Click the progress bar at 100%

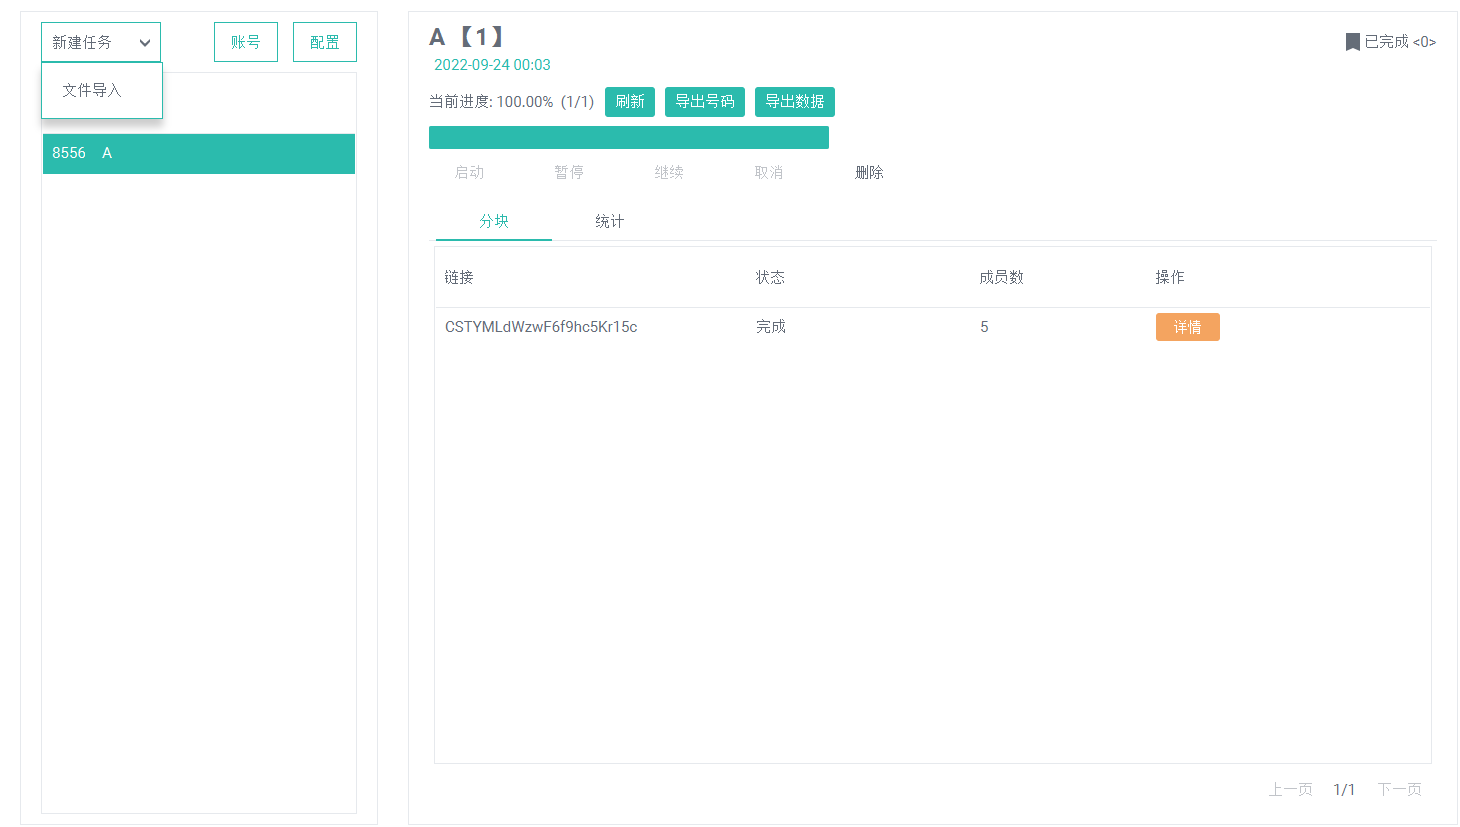[x=629, y=137]
